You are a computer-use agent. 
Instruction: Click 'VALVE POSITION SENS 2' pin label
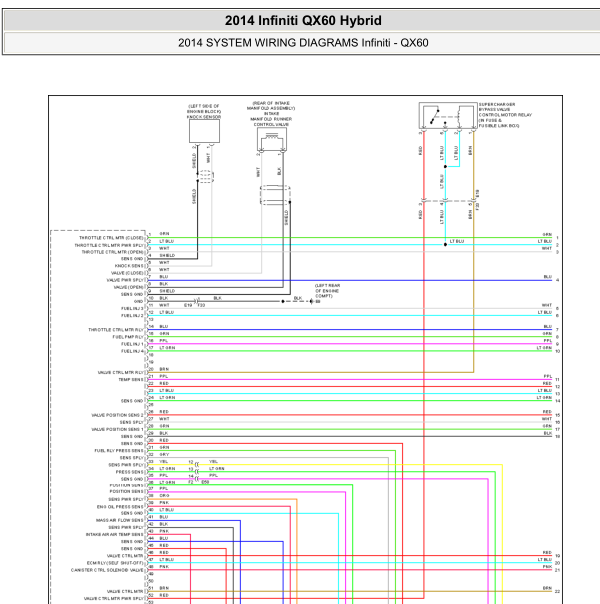click(x=117, y=415)
